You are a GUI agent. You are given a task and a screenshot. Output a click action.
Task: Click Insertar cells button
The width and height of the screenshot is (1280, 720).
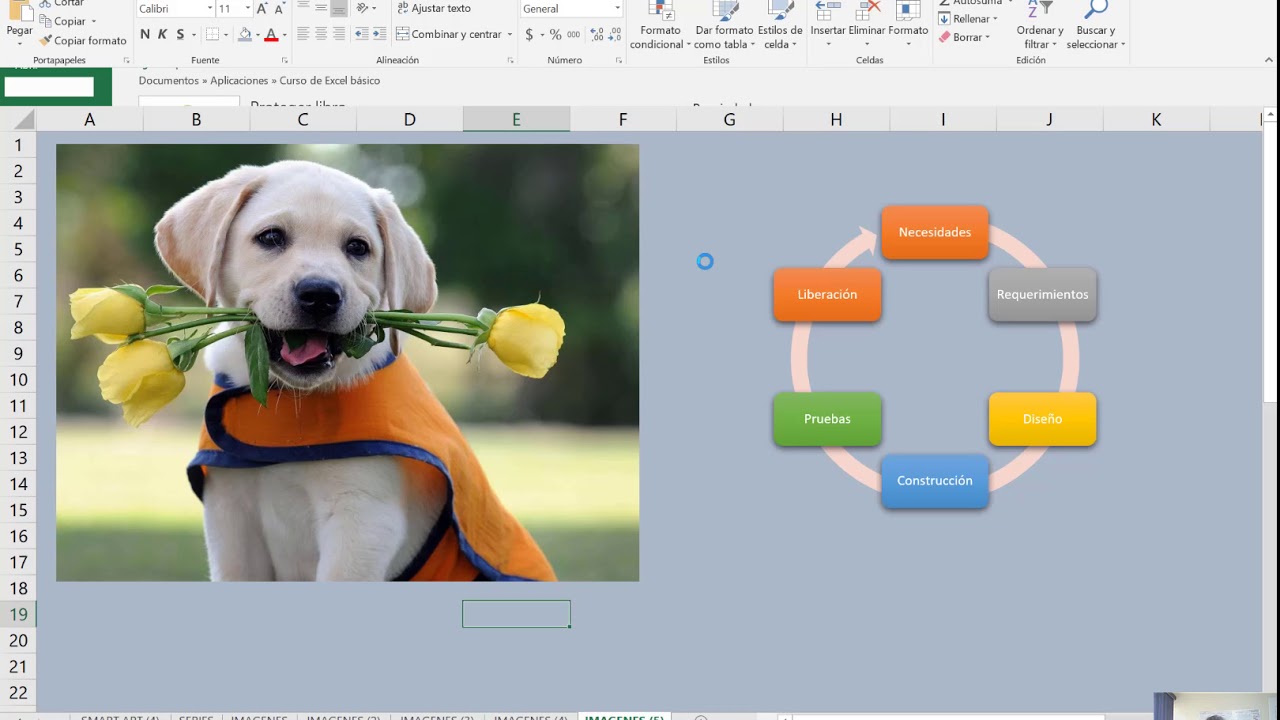pyautogui.click(x=828, y=22)
